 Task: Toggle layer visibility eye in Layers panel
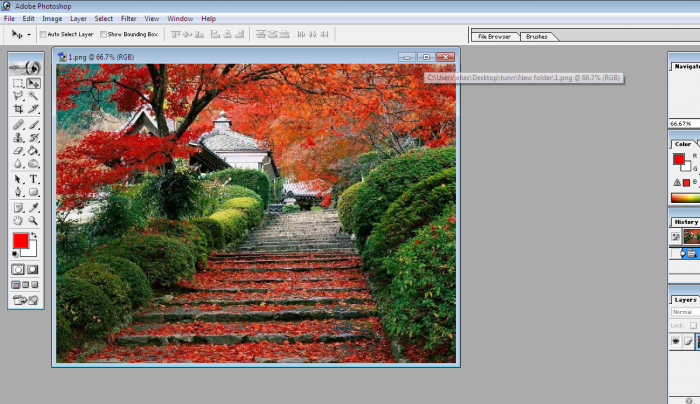(x=676, y=341)
